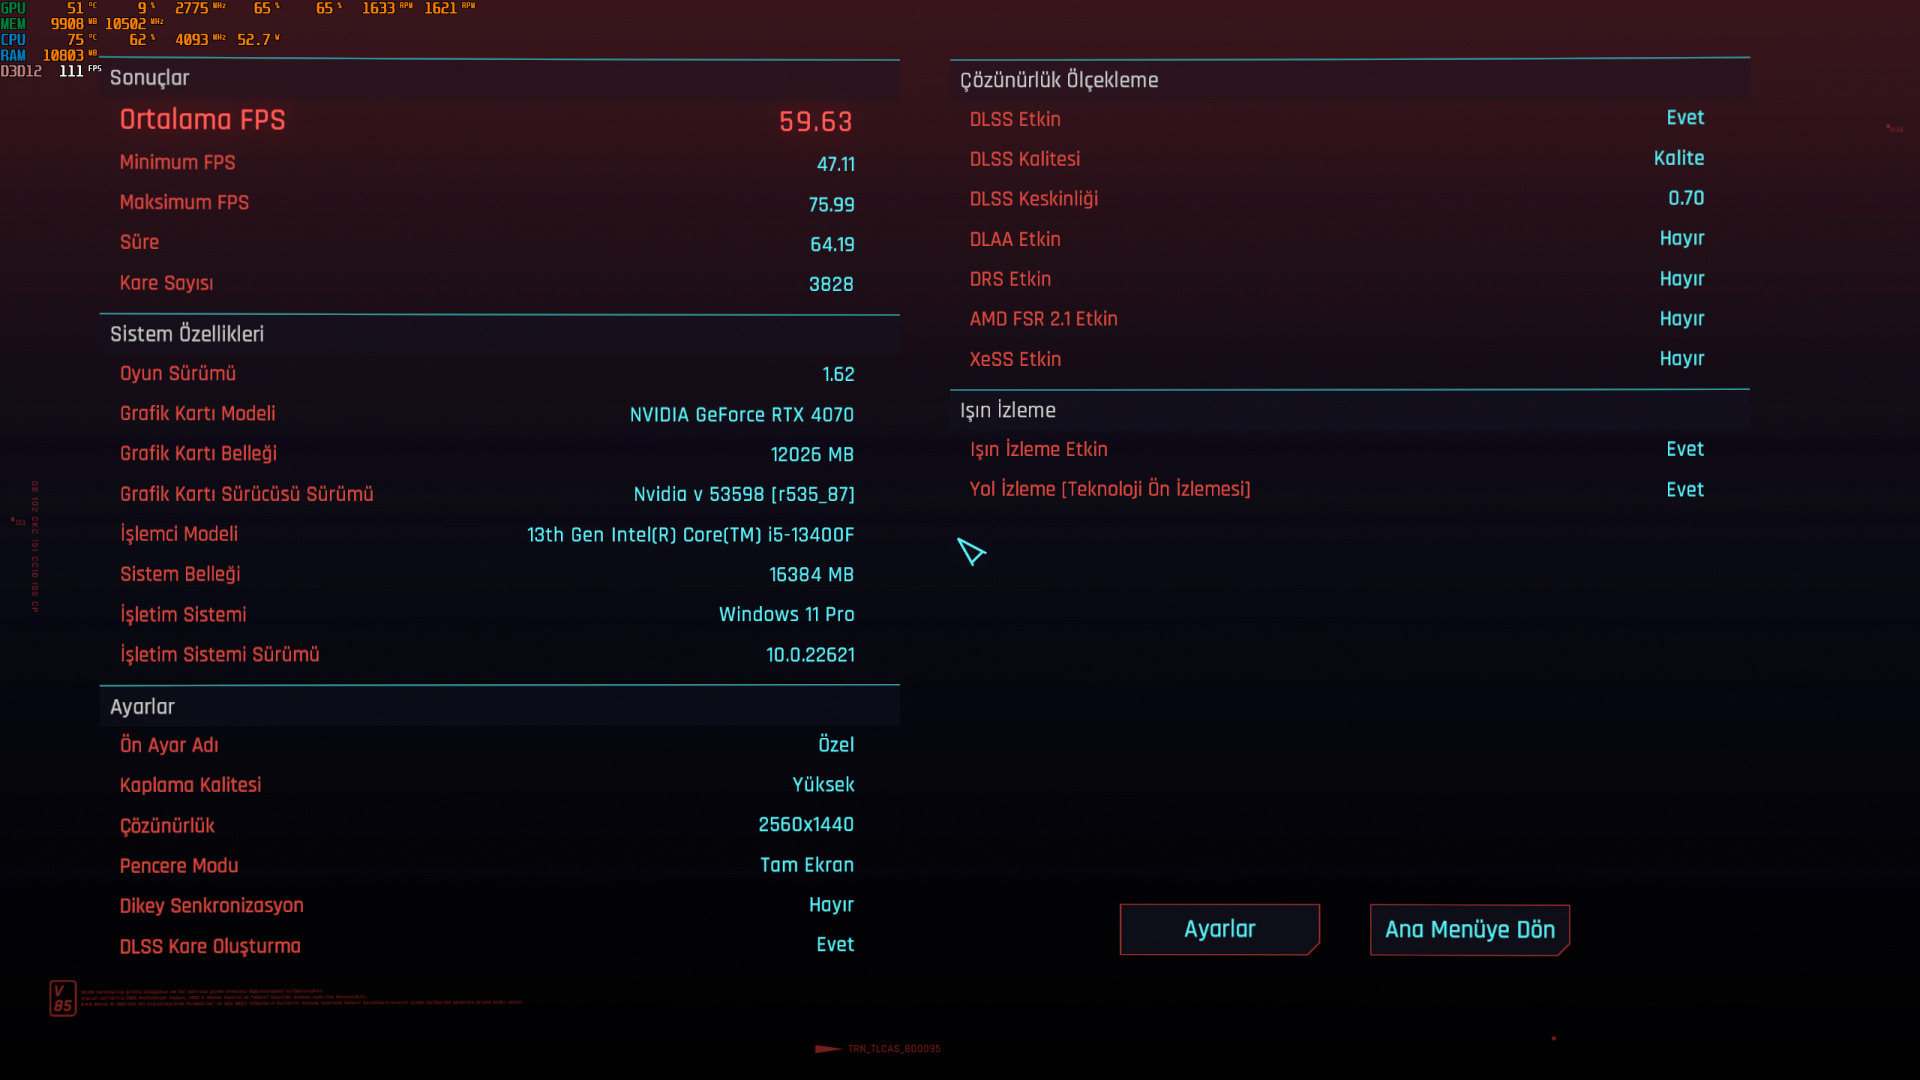Click the GPU label in the overlay
The width and height of the screenshot is (1920, 1080).
[13, 8]
